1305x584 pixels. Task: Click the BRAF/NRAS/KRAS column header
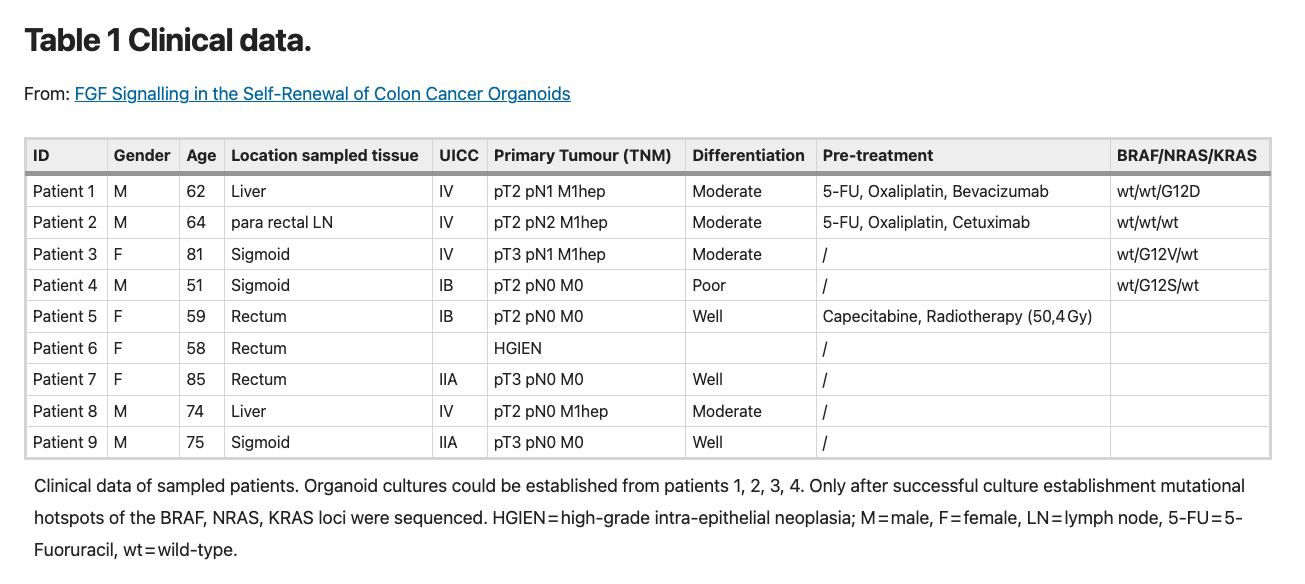click(1186, 155)
